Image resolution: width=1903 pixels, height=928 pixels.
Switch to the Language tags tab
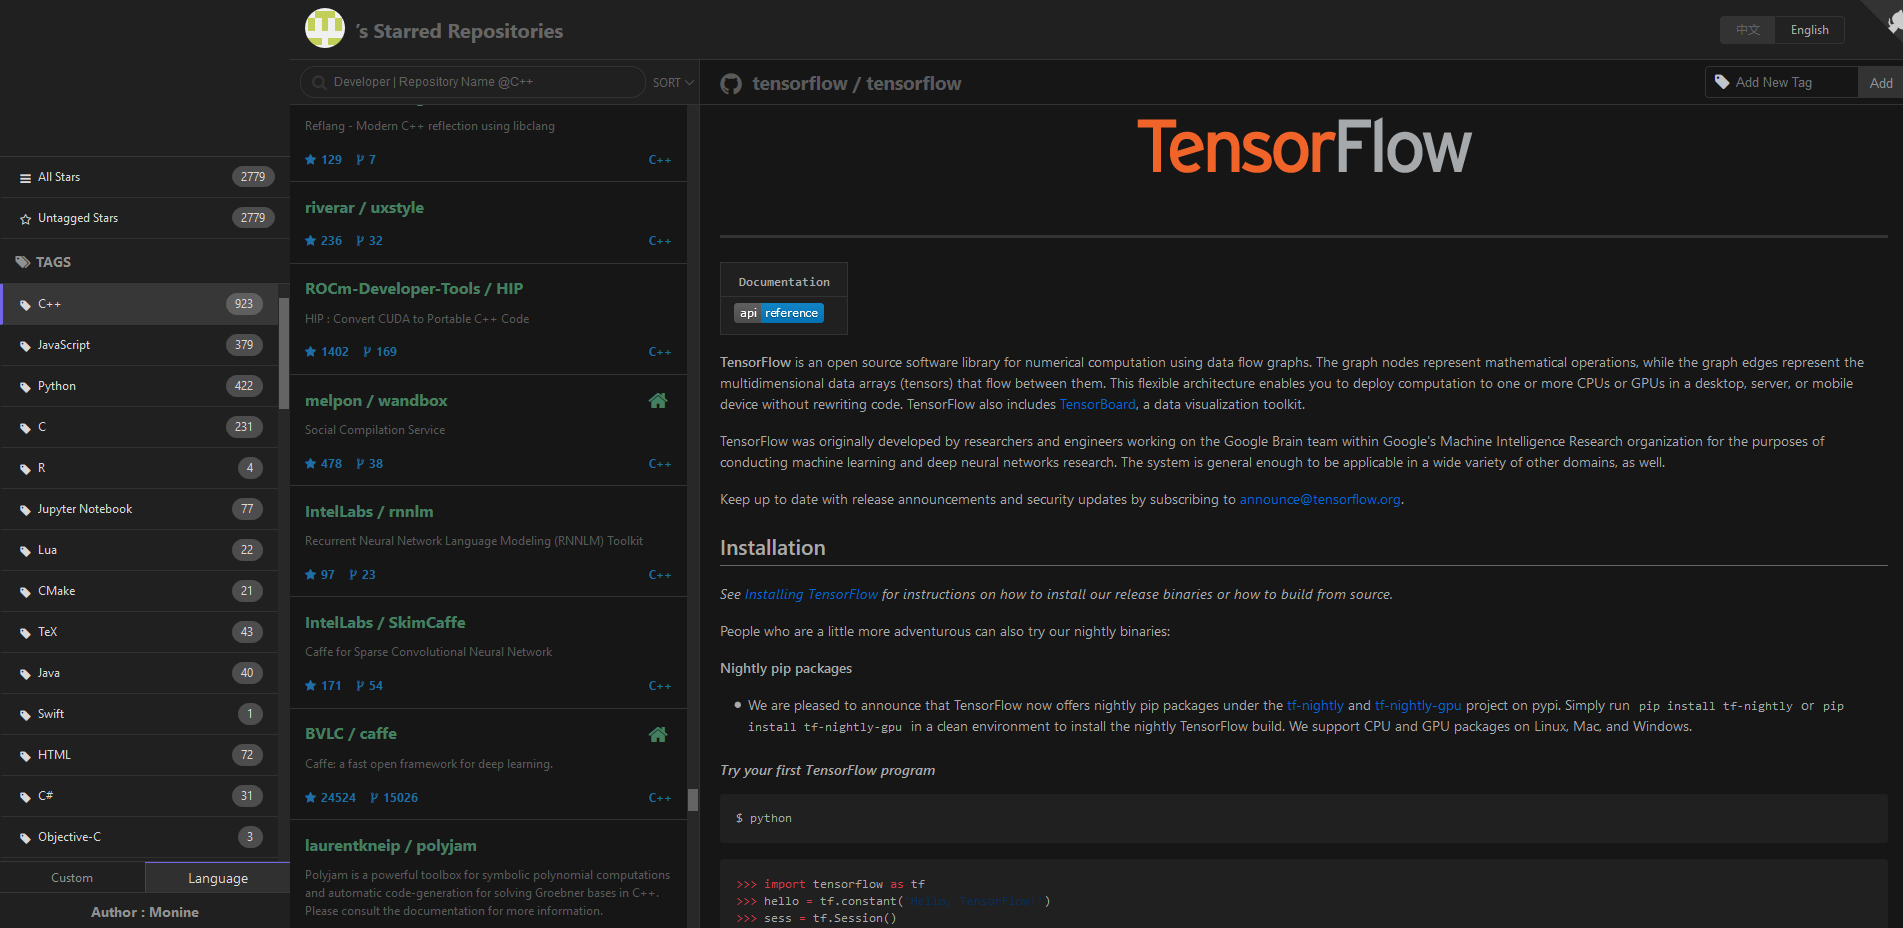click(x=218, y=878)
